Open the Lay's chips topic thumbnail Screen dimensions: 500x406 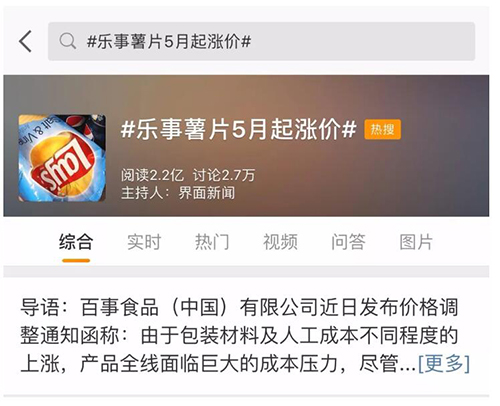(62, 158)
